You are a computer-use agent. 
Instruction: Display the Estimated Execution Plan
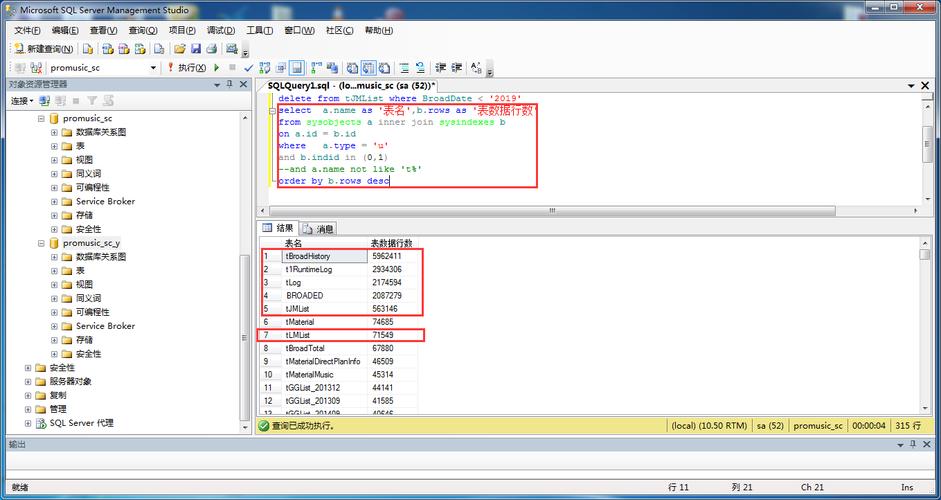(x=265, y=68)
